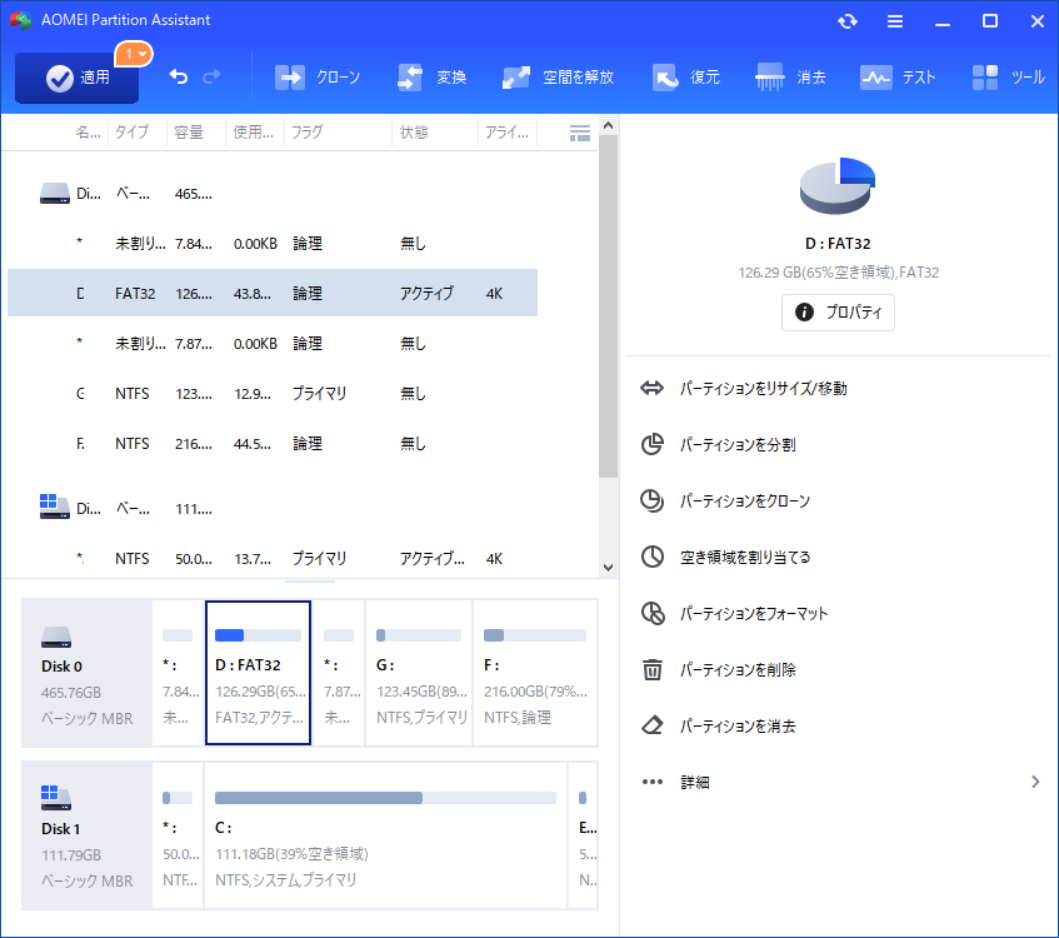The height and width of the screenshot is (938, 1059).
Task: Select G: partition block in disk map
Action: 419,673
